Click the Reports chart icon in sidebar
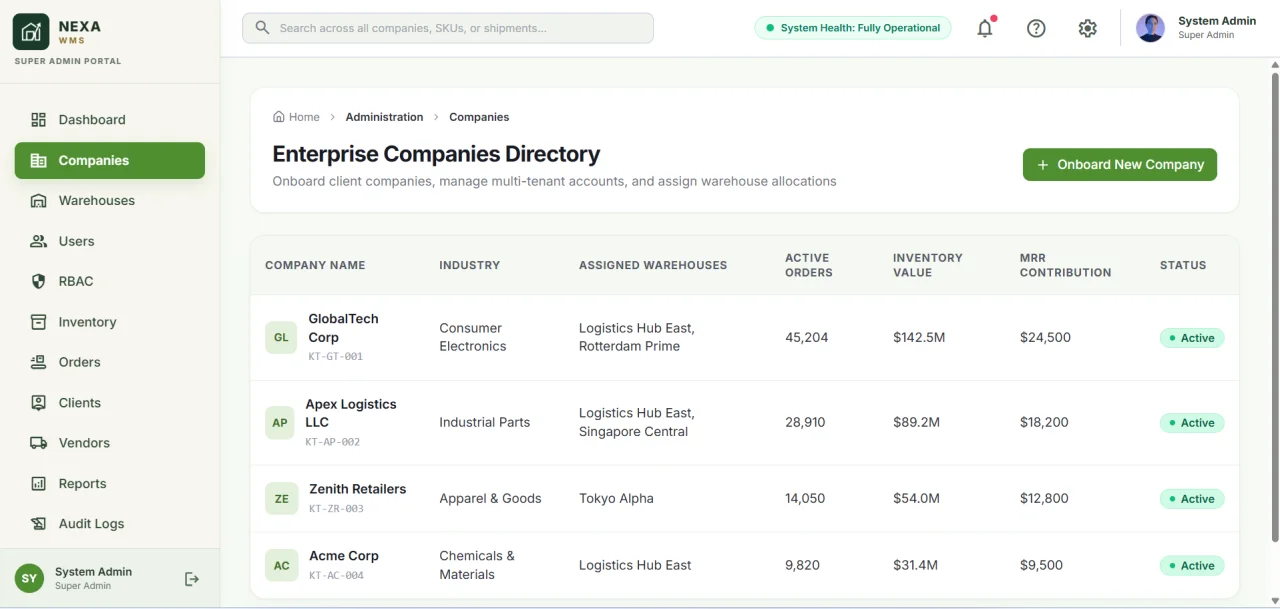 click(x=39, y=484)
